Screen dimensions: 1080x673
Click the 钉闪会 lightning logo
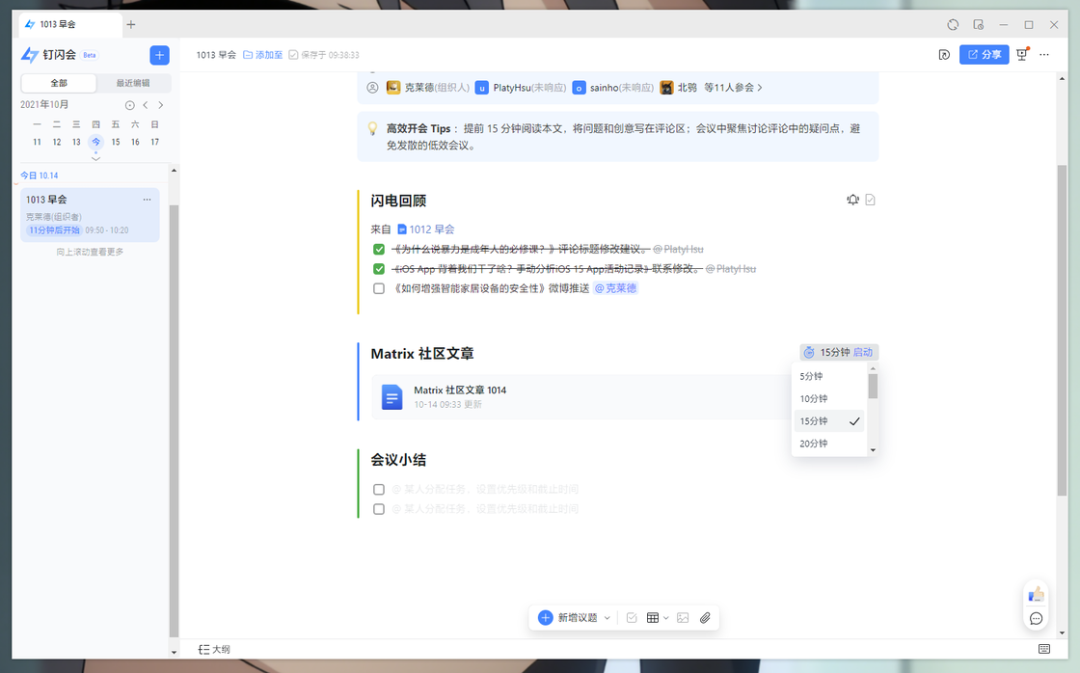click(30, 55)
